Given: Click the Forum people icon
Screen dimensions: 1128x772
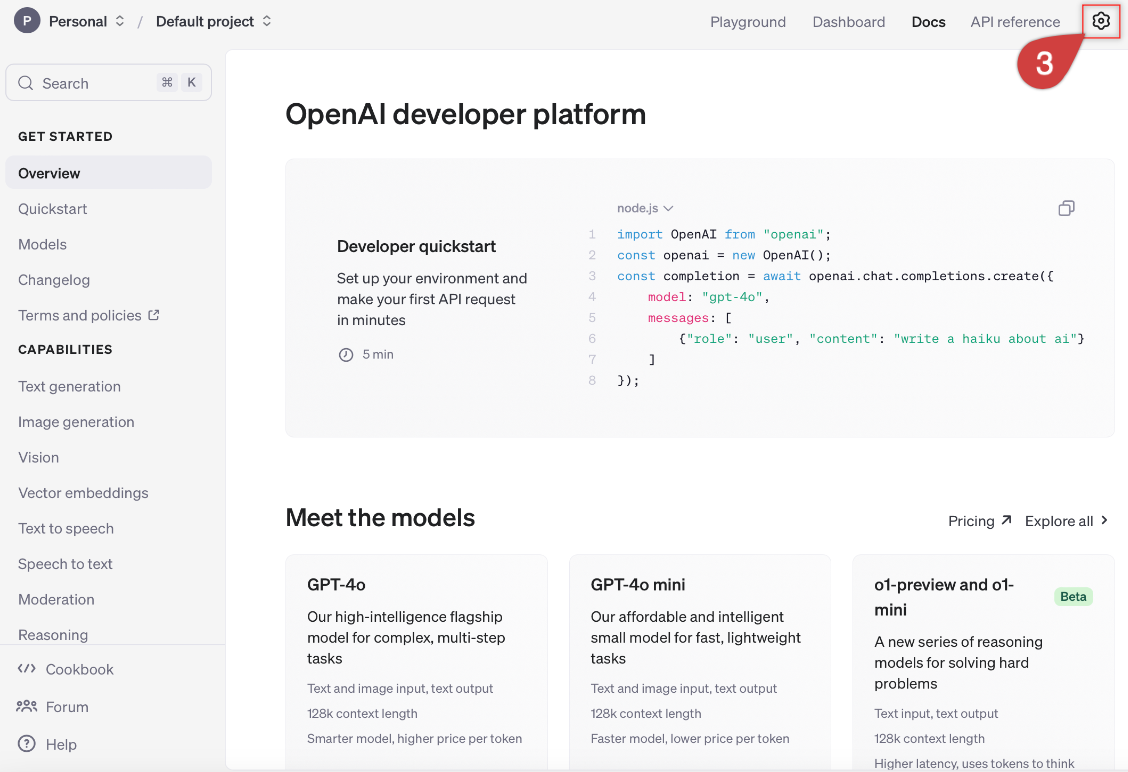Looking at the screenshot, I should [x=27, y=706].
